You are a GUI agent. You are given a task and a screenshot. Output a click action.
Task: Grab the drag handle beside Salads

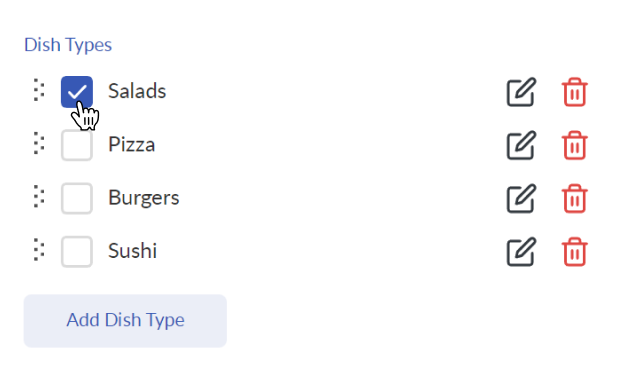click(39, 90)
